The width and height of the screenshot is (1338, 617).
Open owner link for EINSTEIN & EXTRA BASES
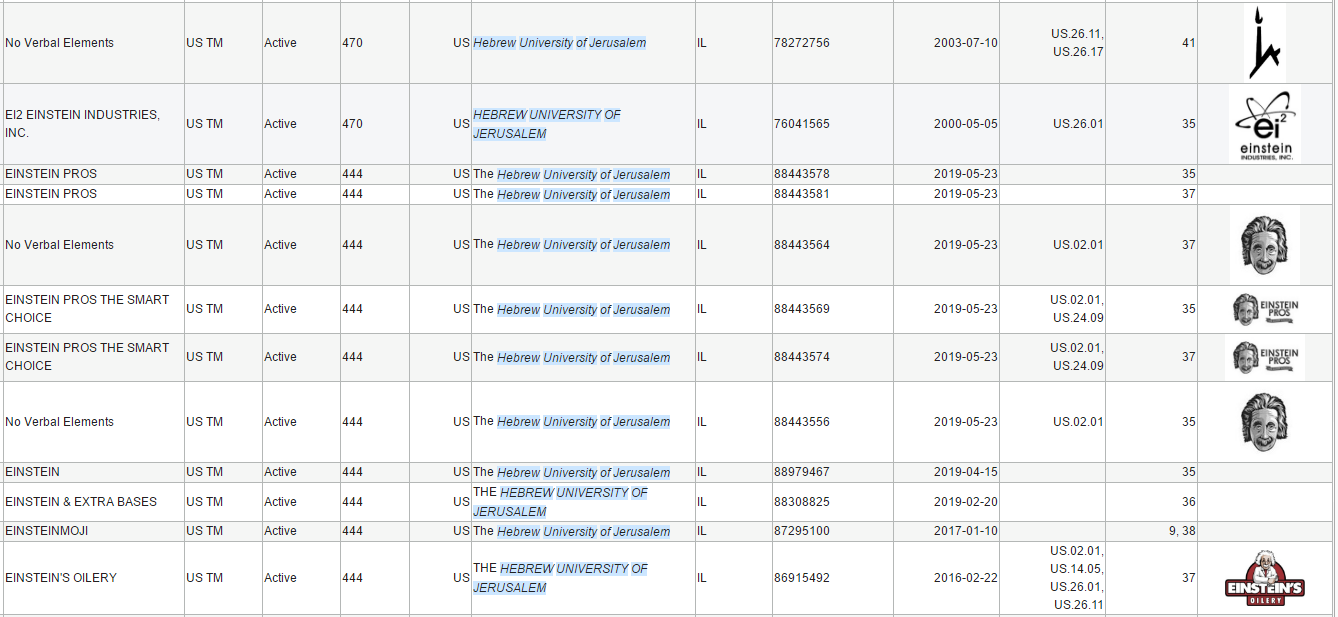560,502
